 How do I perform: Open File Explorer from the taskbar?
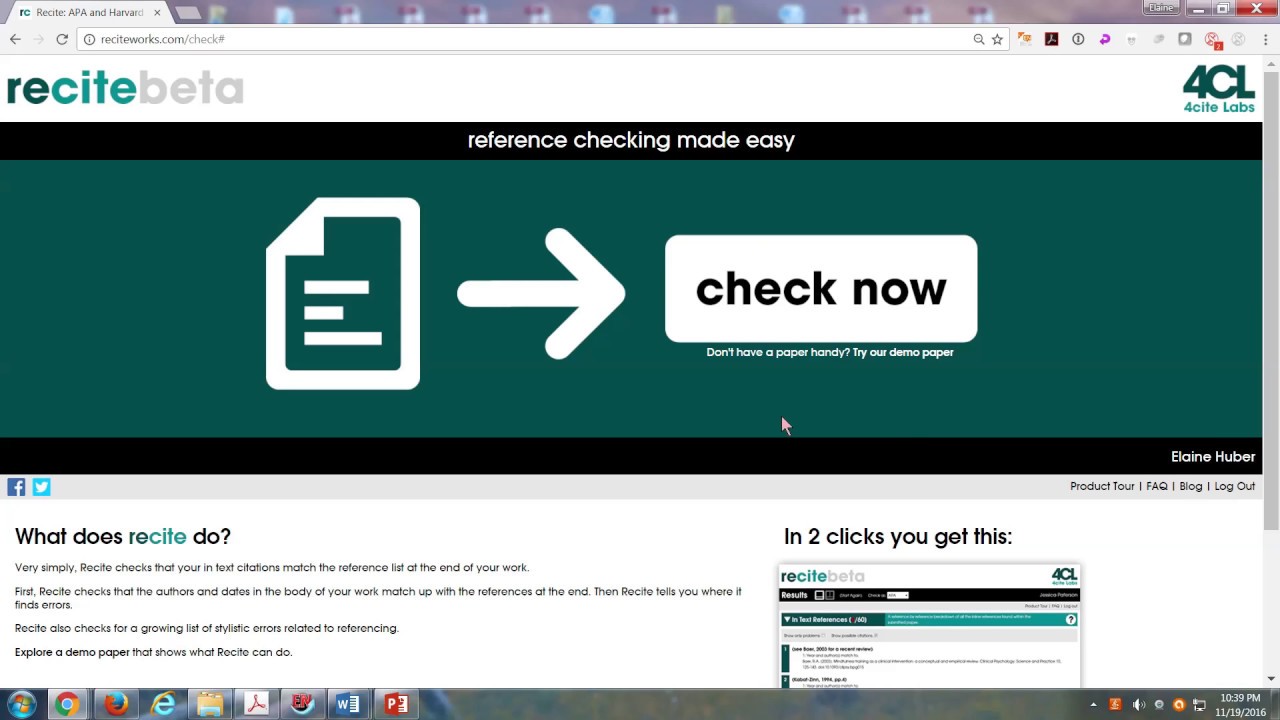209,704
